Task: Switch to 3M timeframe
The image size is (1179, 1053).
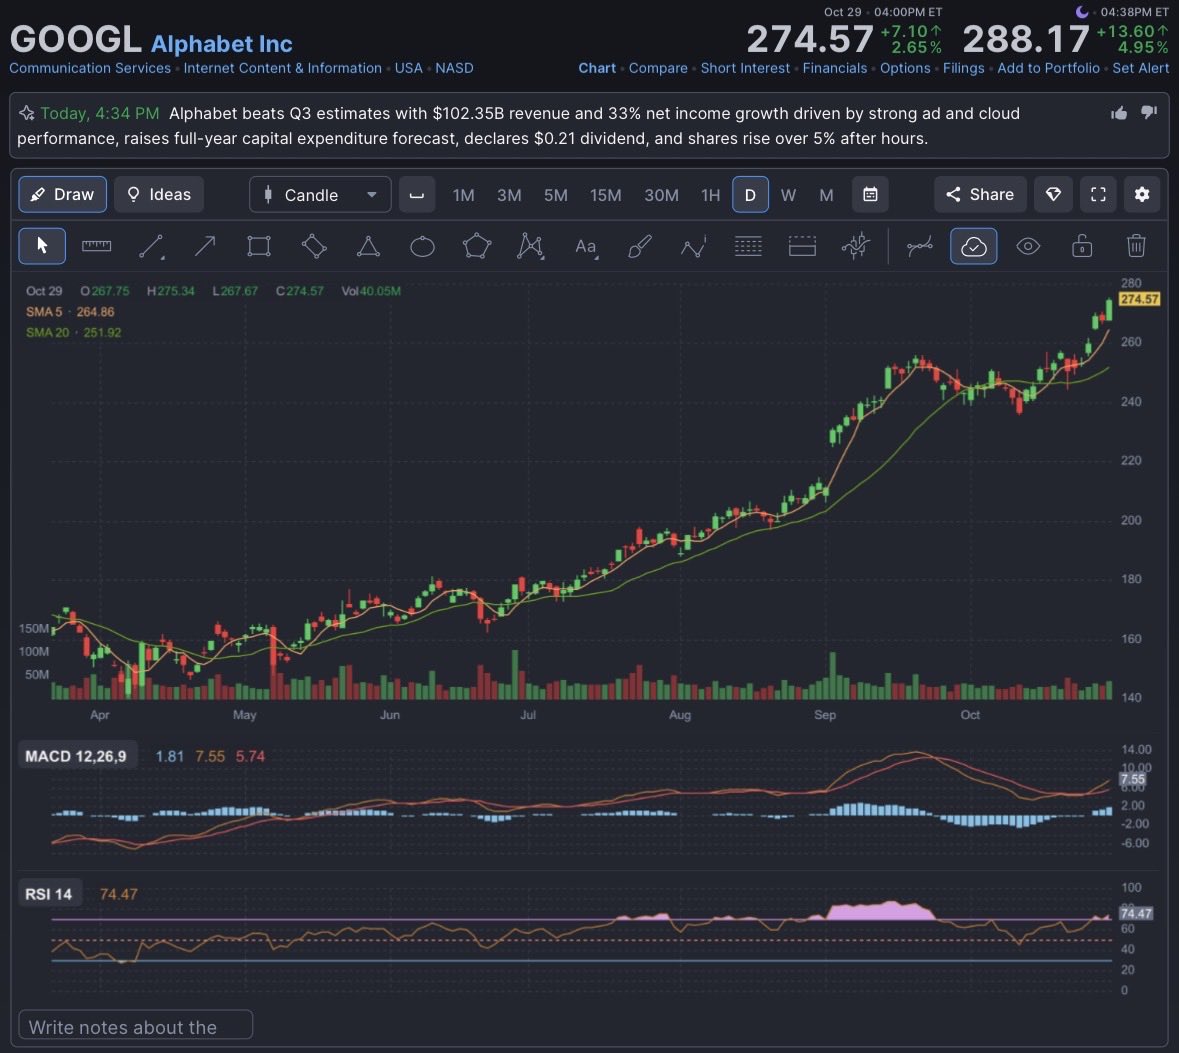Action: coord(509,196)
